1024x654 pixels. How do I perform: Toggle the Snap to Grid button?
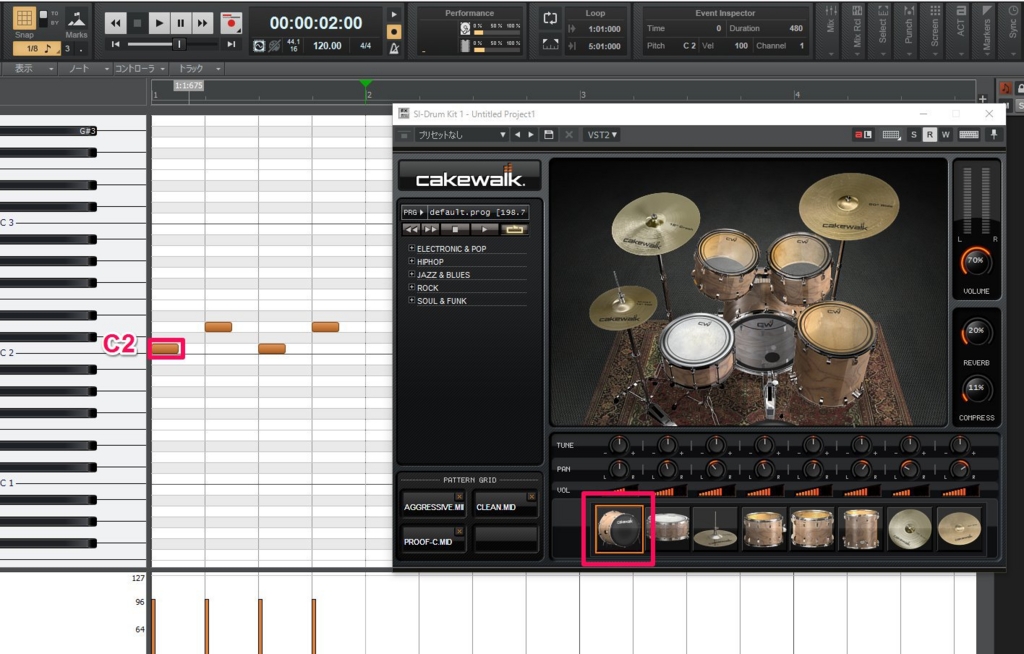(x=24, y=18)
